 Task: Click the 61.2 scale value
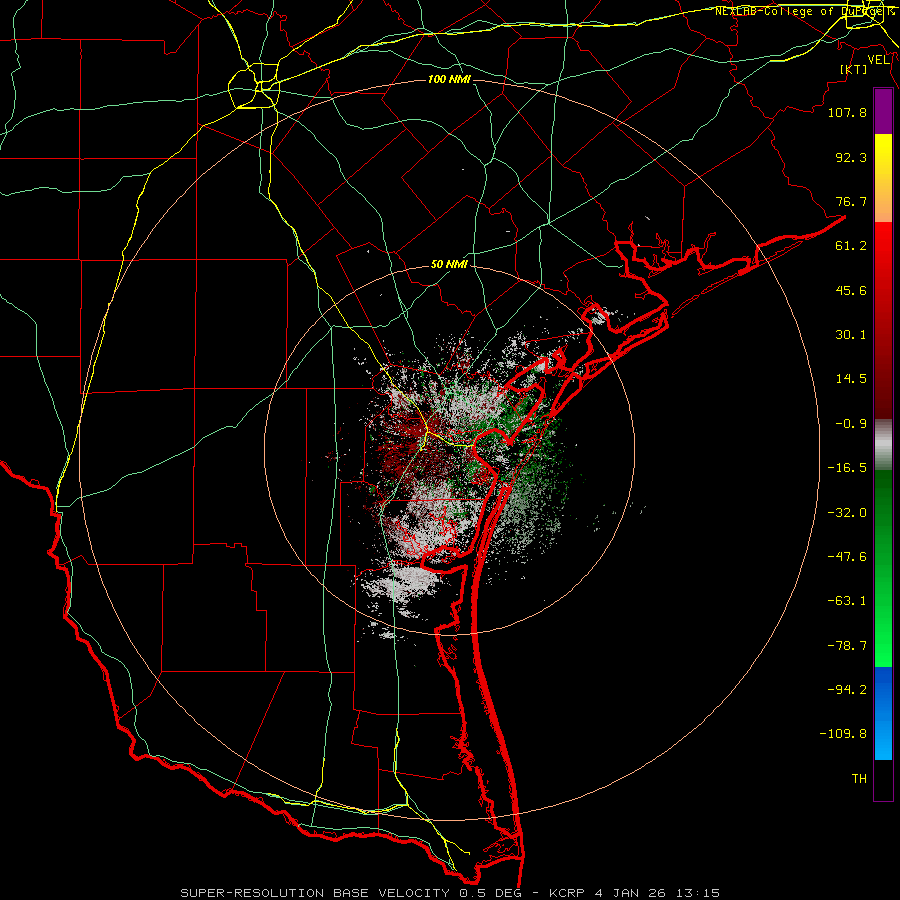coord(851,246)
